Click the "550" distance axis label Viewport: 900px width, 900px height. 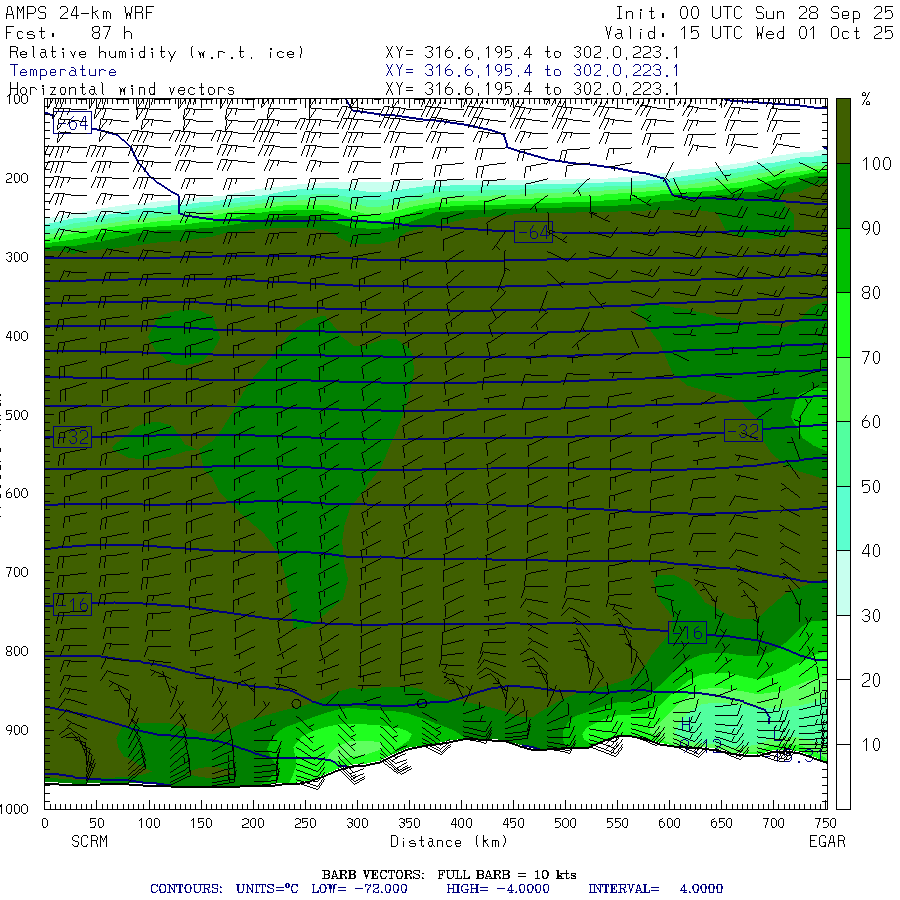point(617,824)
